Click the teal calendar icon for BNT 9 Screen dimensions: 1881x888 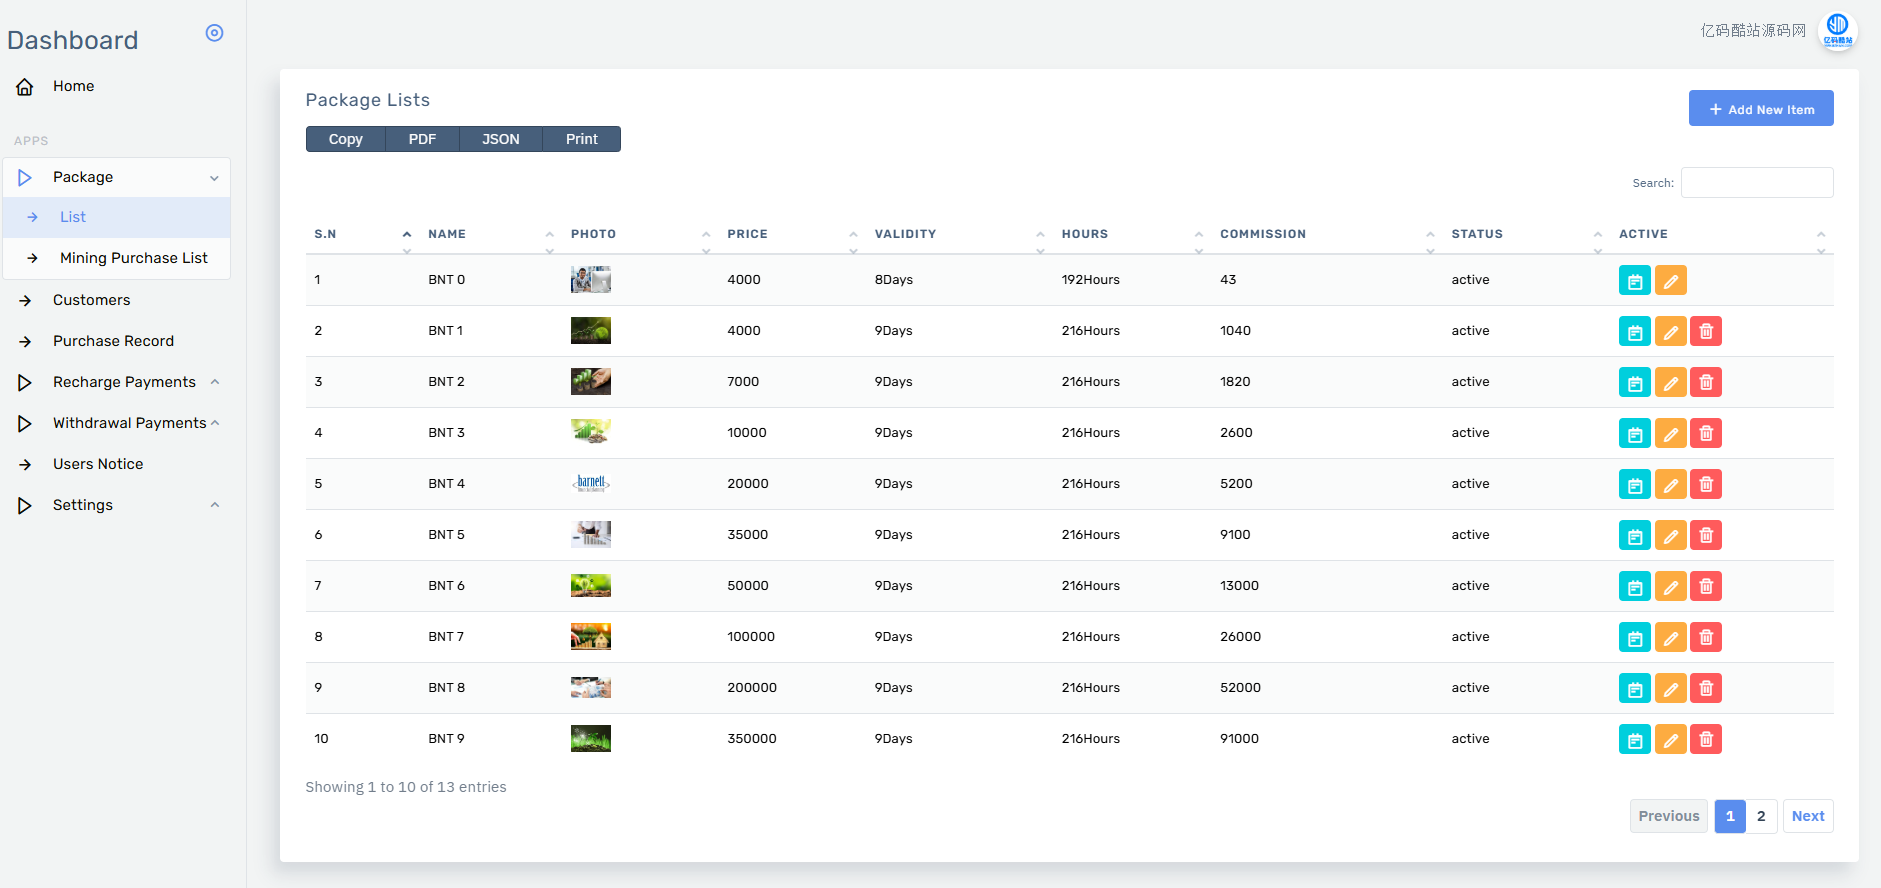(1634, 740)
